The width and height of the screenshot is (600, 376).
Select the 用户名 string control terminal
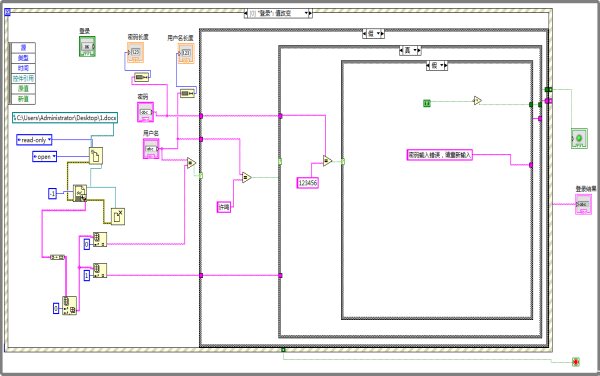[151, 148]
